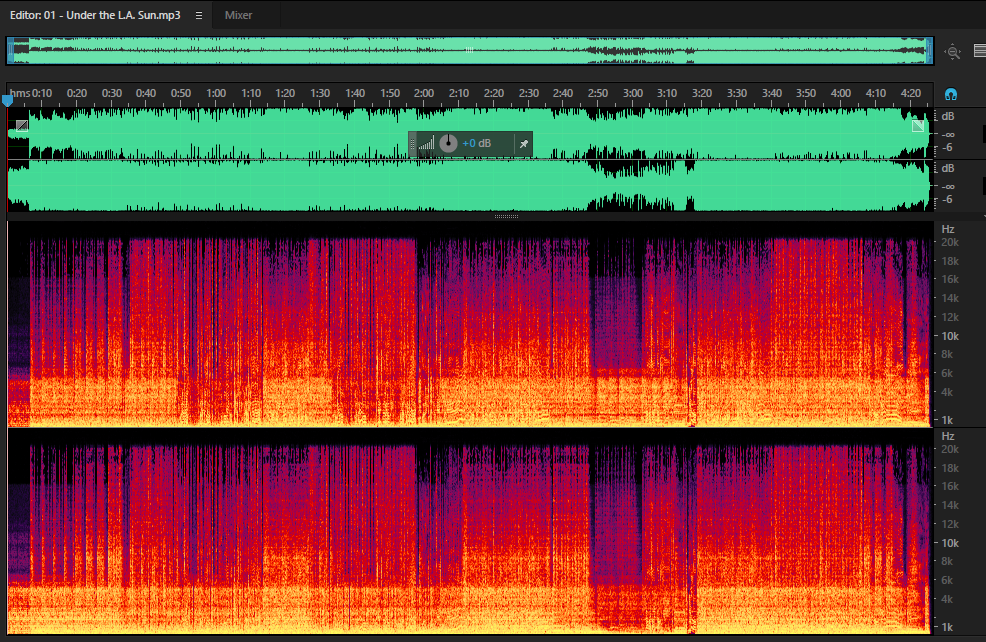
Task: Click left edge handle of overview navigator
Action: pyautogui.click(x=11, y=50)
